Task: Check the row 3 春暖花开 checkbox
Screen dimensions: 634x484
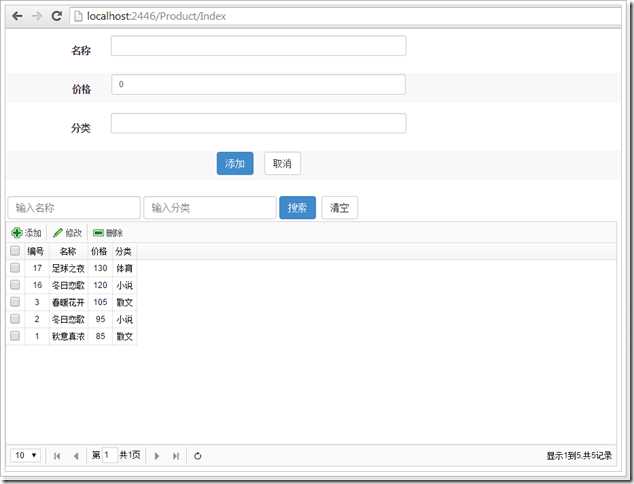Action: [x=15, y=302]
